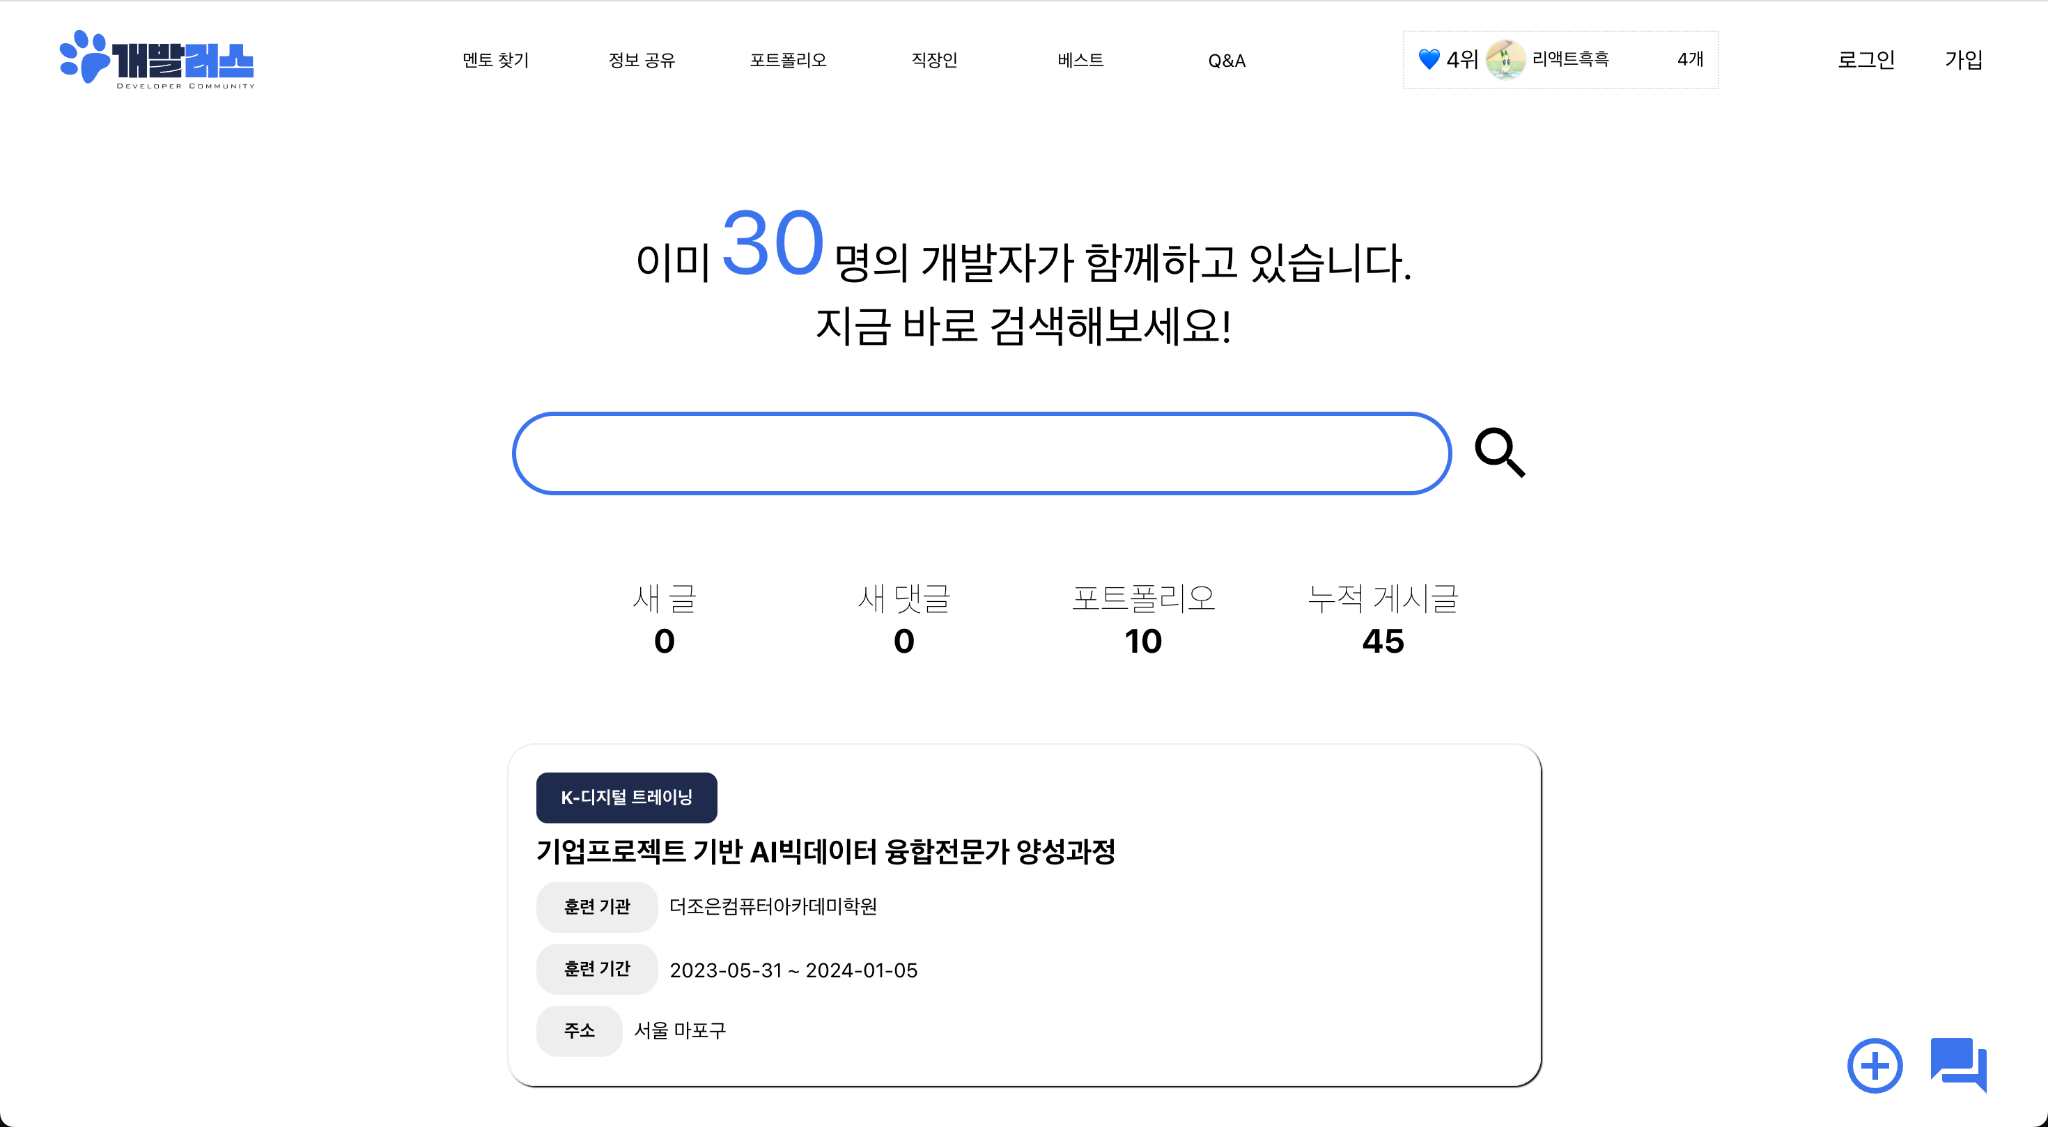2048x1127 pixels.
Task: Open the 멘토 찾기 menu
Action: [x=495, y=60]
